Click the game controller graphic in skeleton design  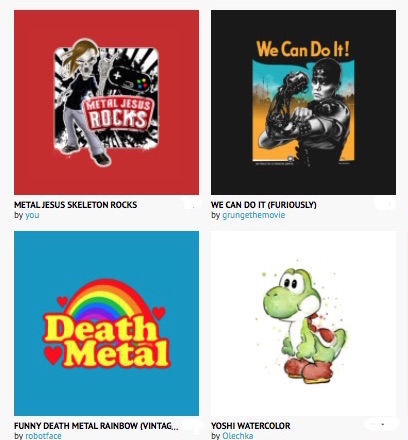pos(131,80)
